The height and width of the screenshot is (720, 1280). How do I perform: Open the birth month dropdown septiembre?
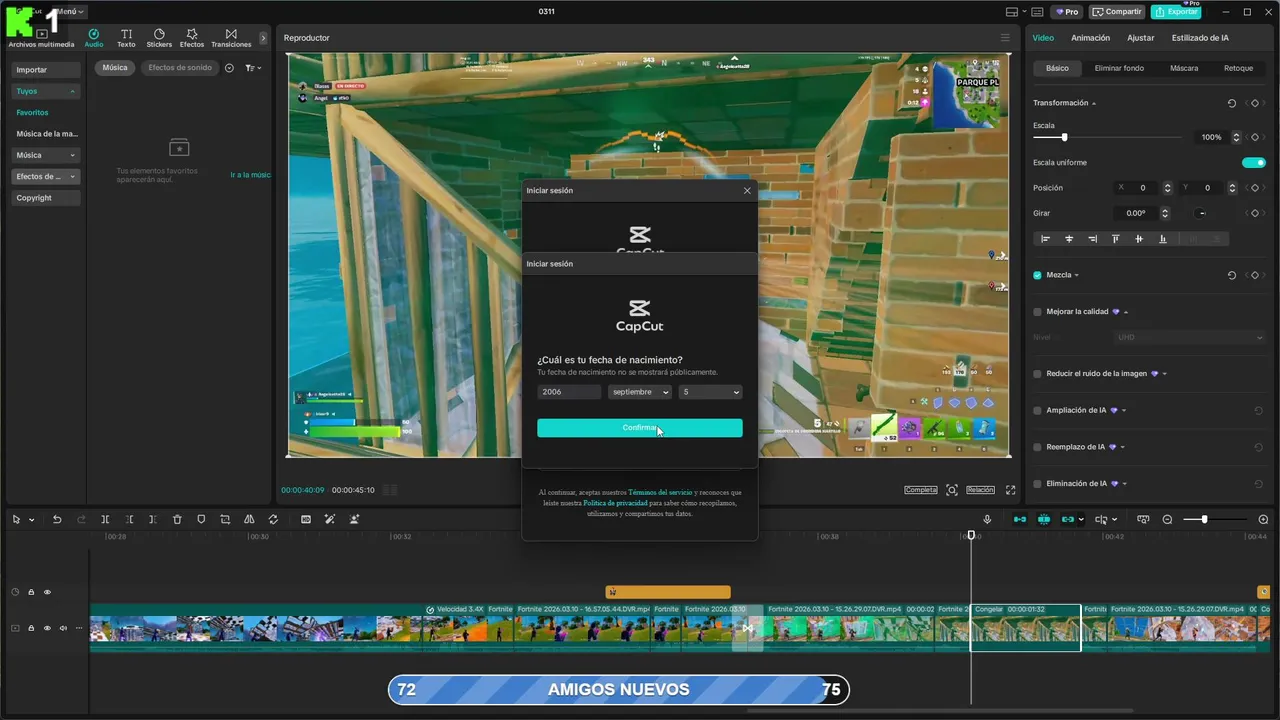[639, 392]
